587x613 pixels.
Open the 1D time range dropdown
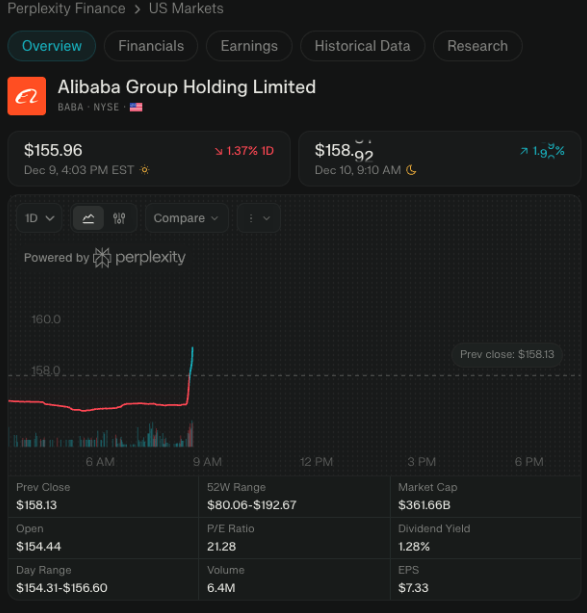coord(39,218)
